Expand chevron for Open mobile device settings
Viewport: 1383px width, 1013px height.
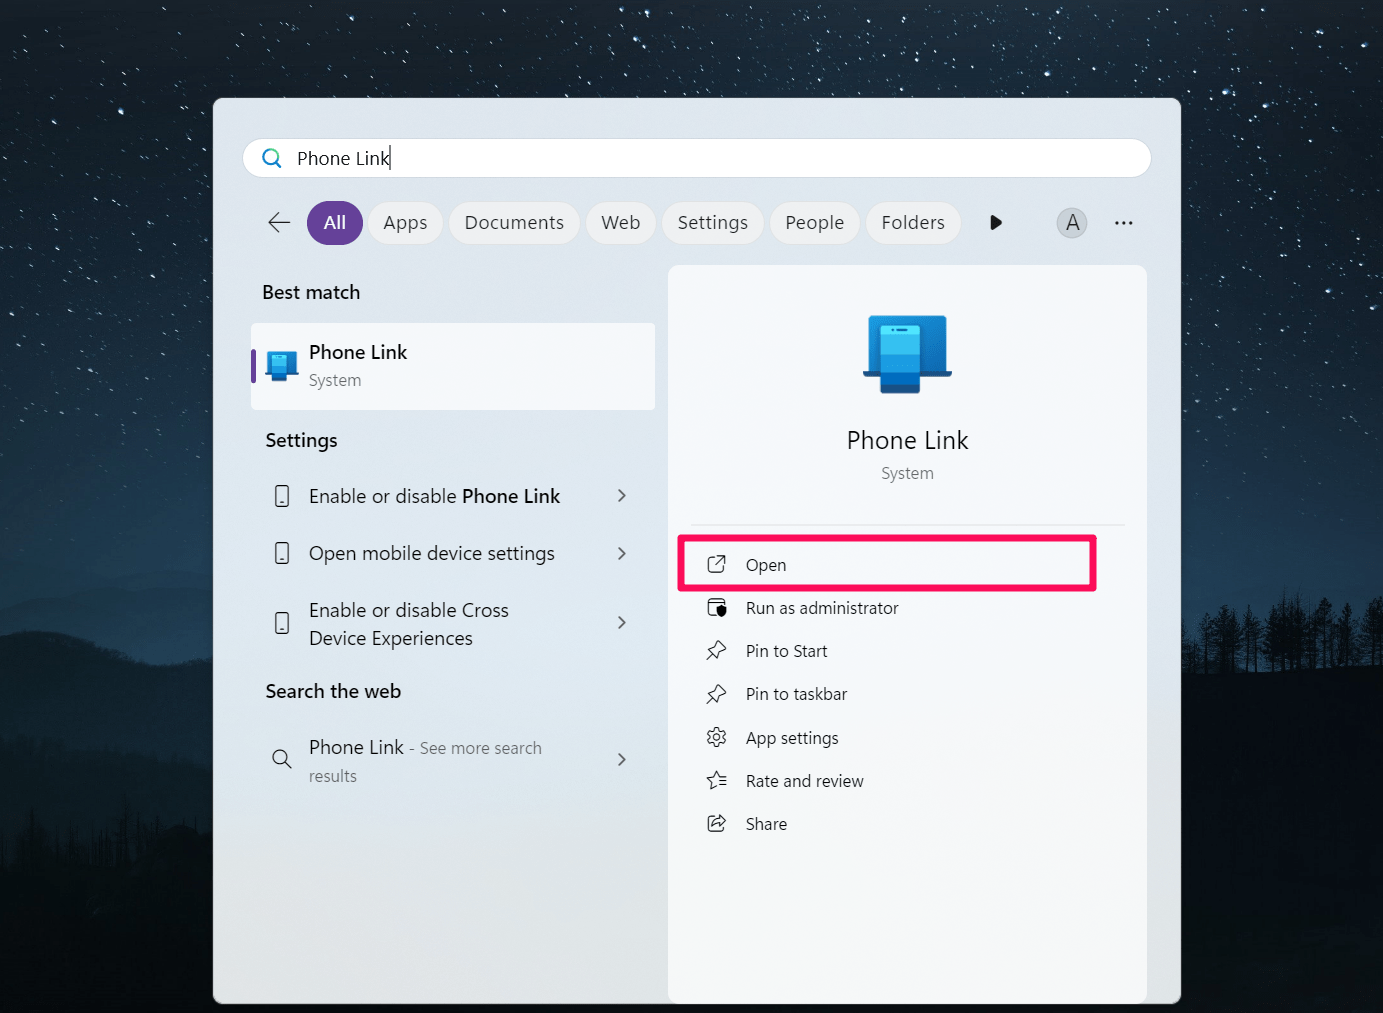(622, 553)
